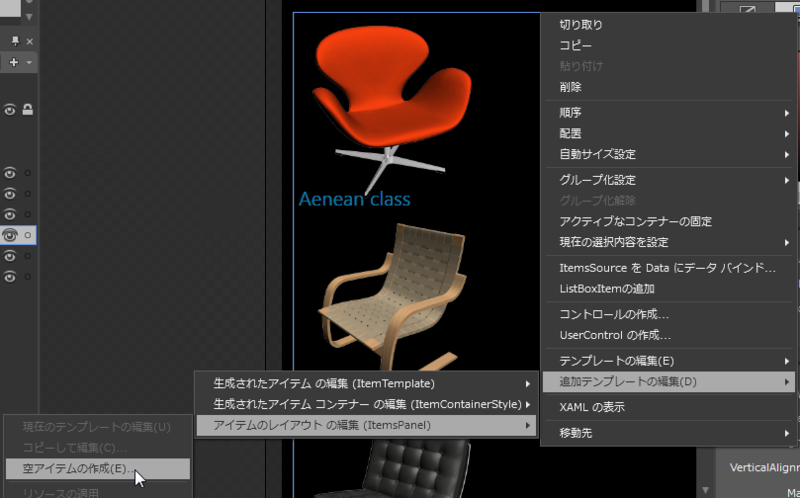Select 削除 in the context menu

[669, 87]
